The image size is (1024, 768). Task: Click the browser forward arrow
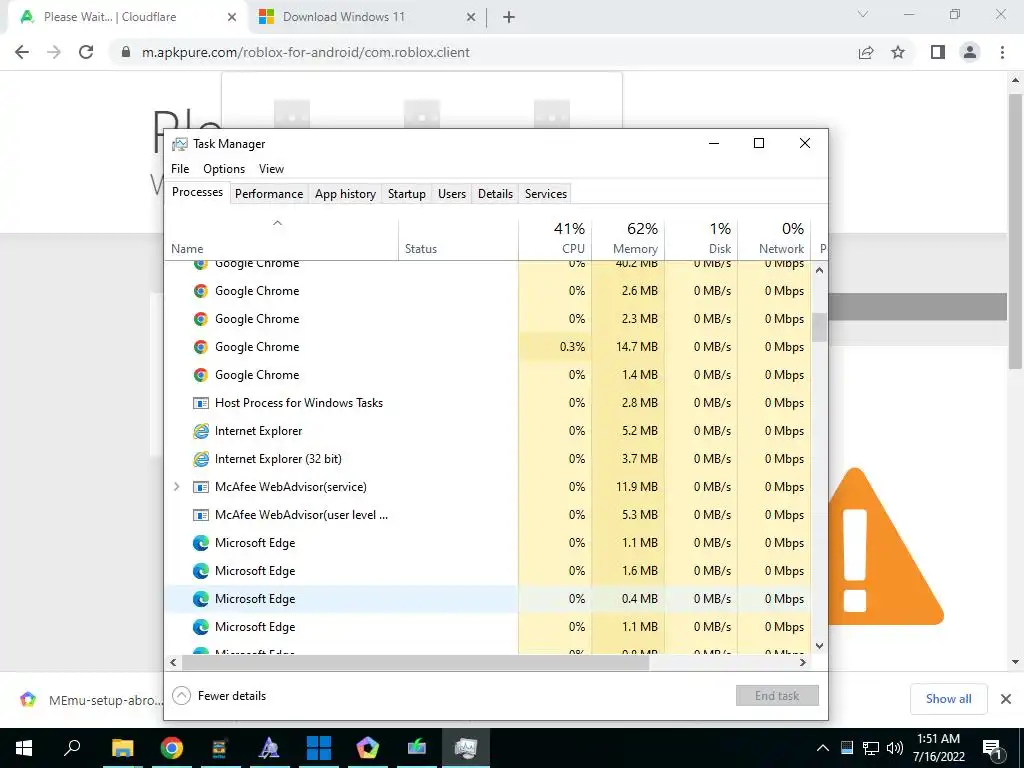(x=54, y=52)
